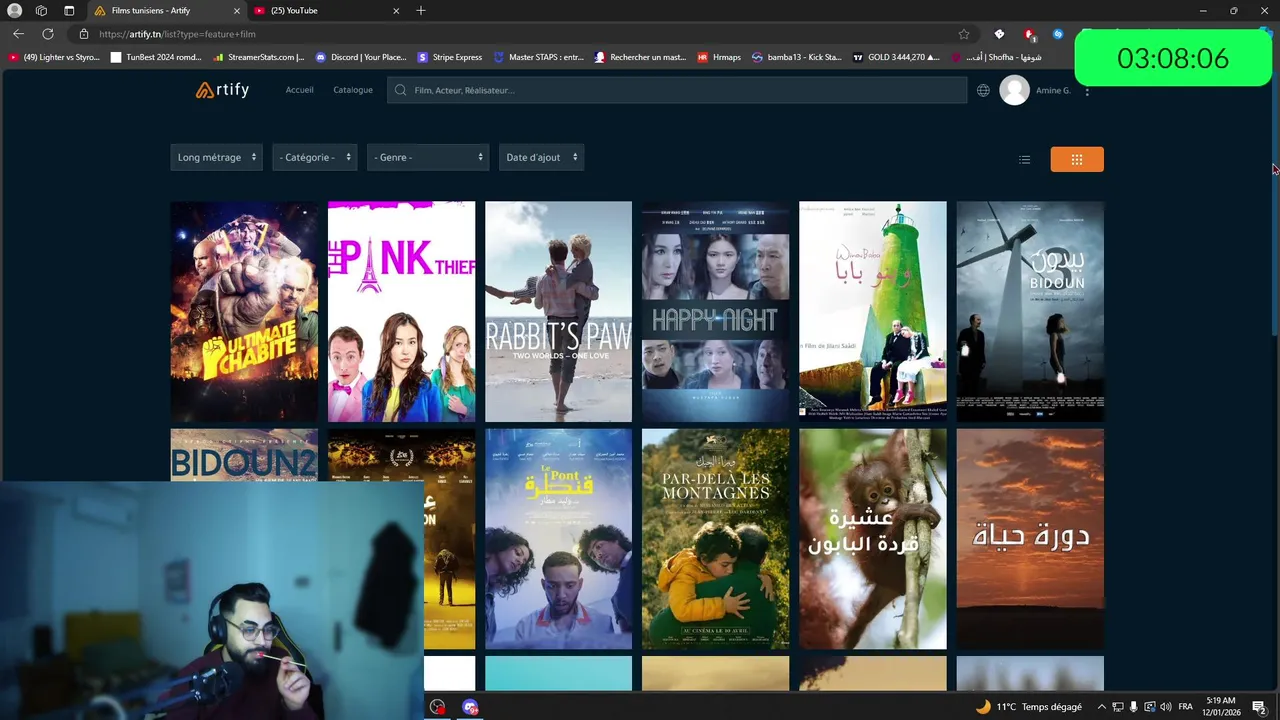Open the Bidoun wind turbine poster

(x=1030, y=311)
